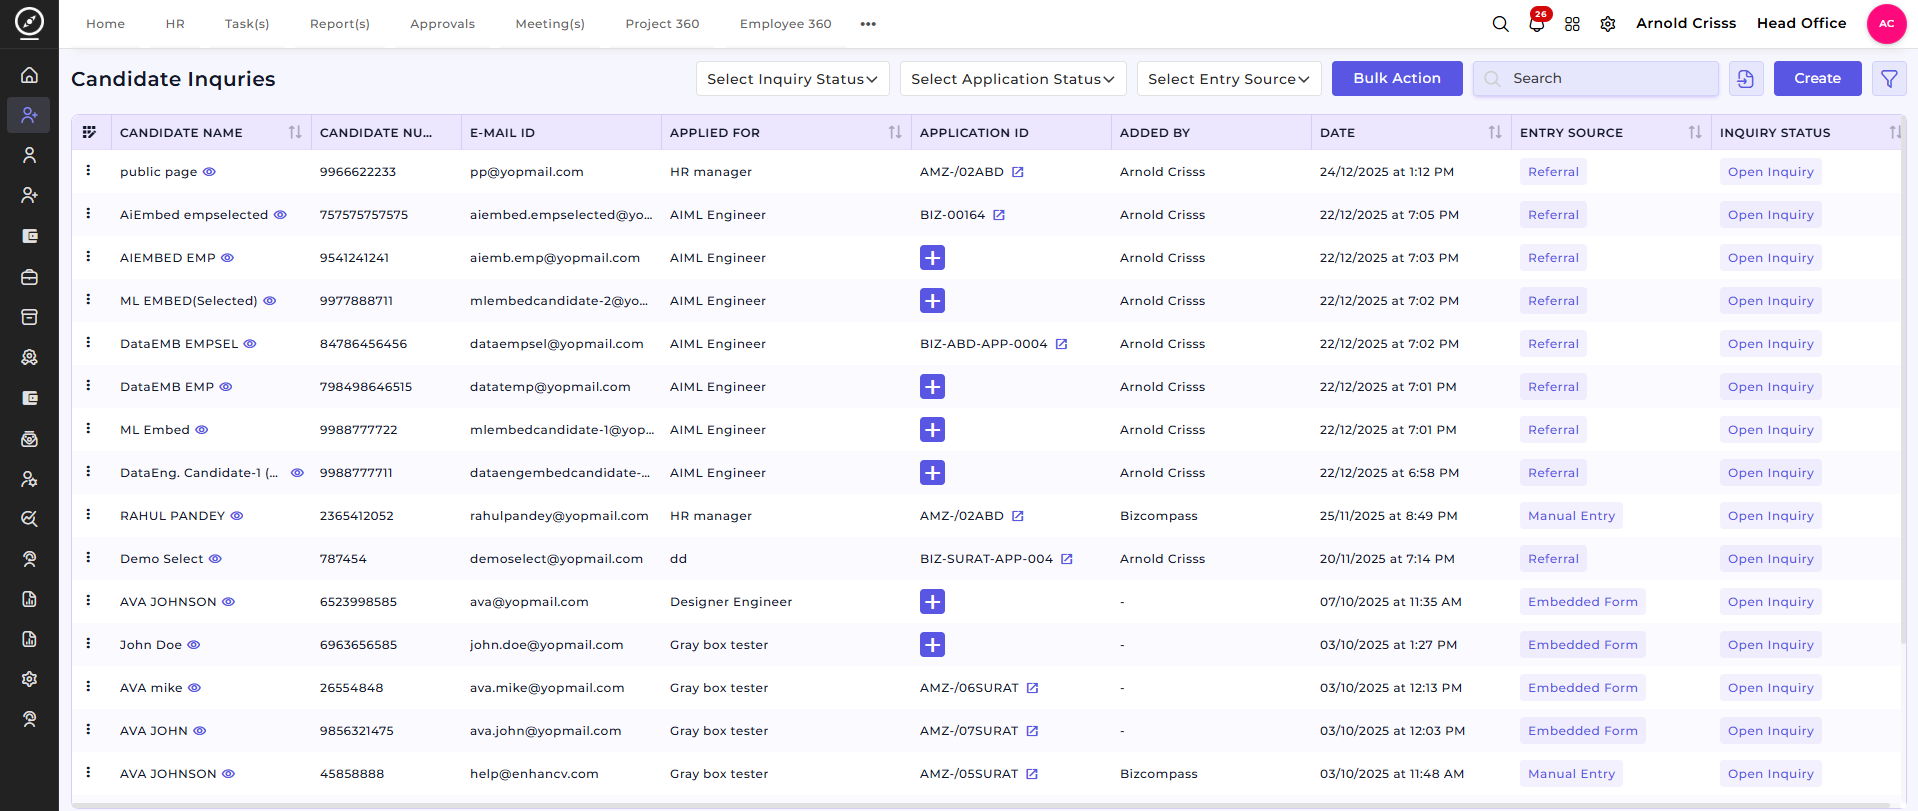View ML Embed details via eye icon
The image size is (1918, 811).
tap(201, 430)
